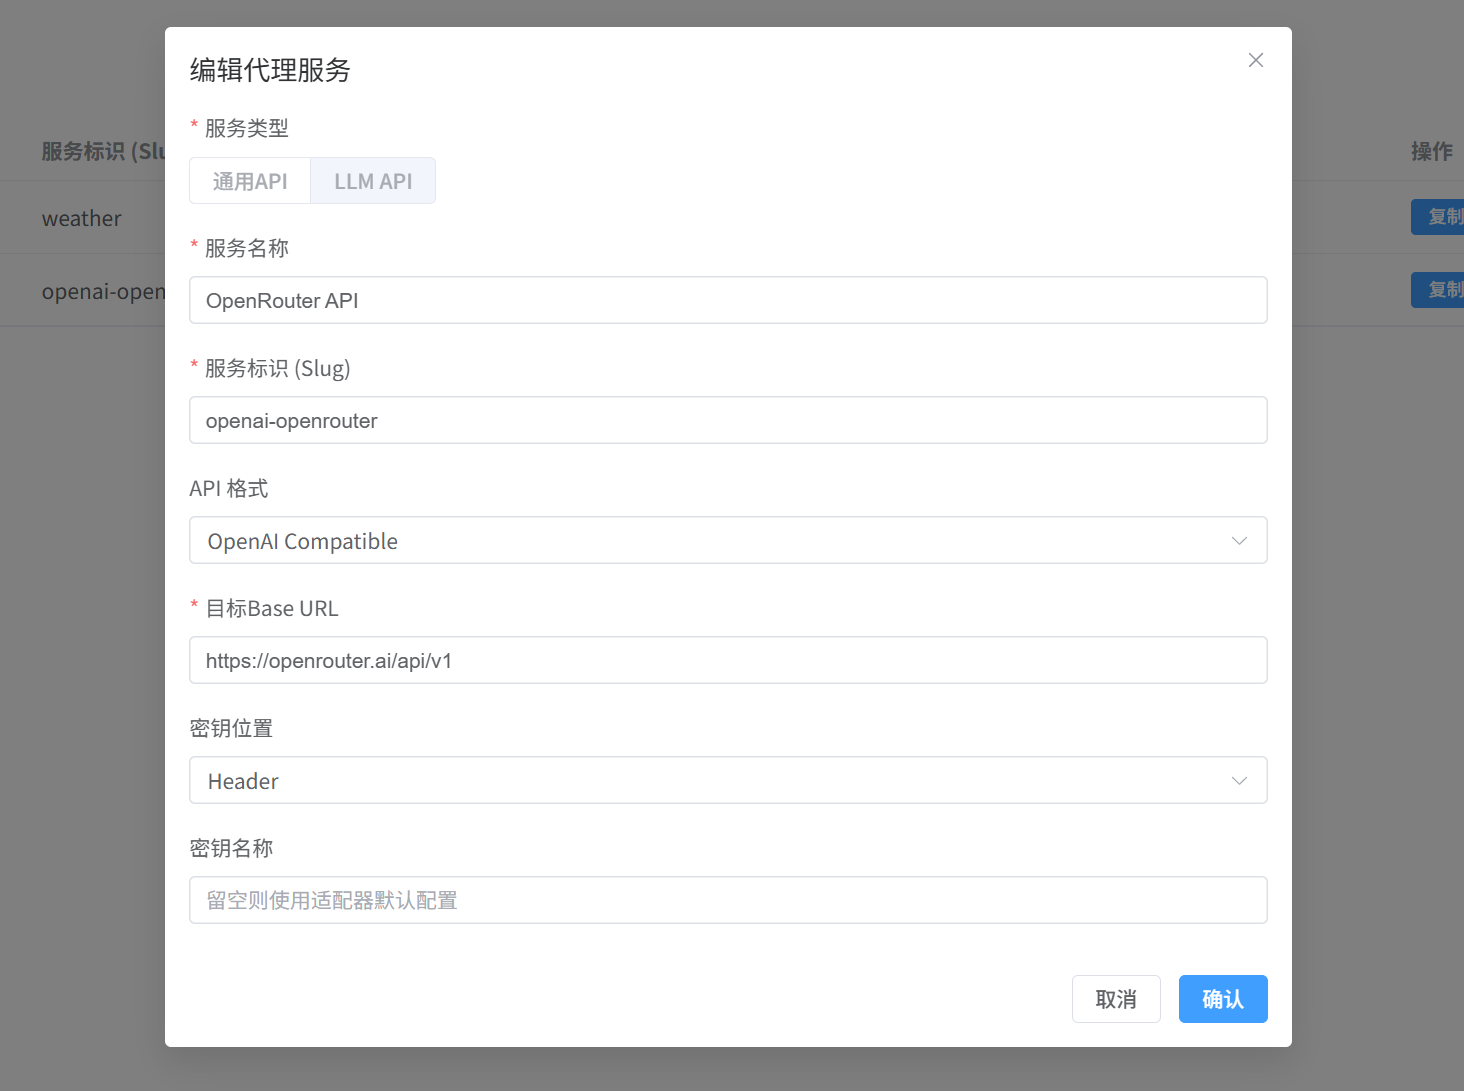Click the 复制 button in the weather row
Viewport: 1464px width, 1091px height.
[1440, 217]
